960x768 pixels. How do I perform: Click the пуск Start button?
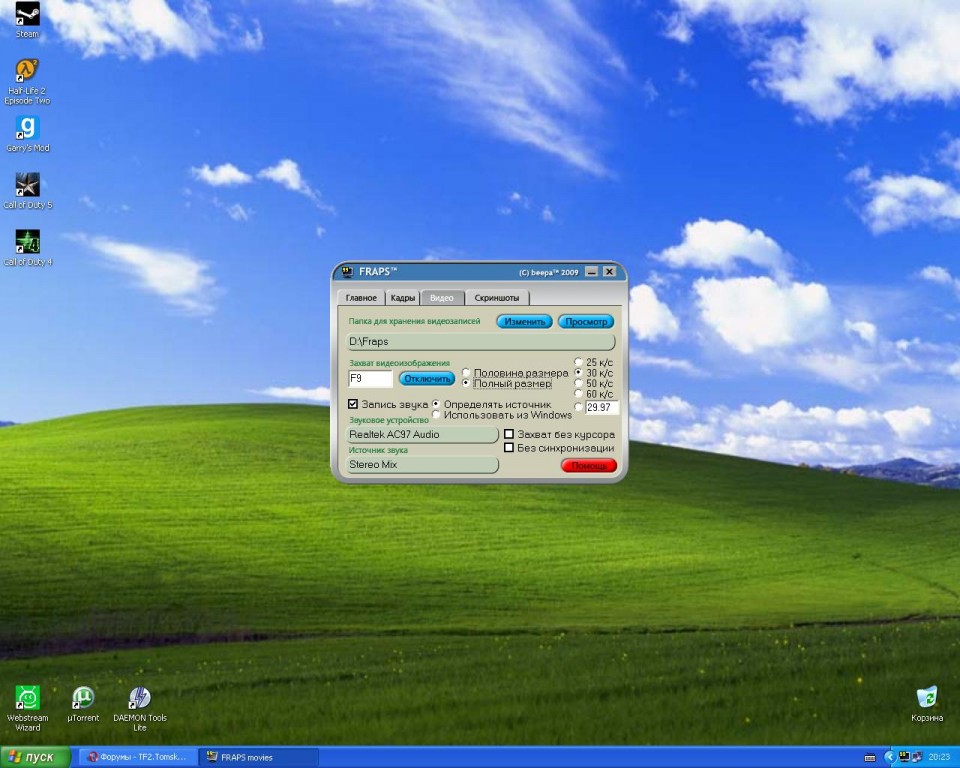click(x=36, y=757)
